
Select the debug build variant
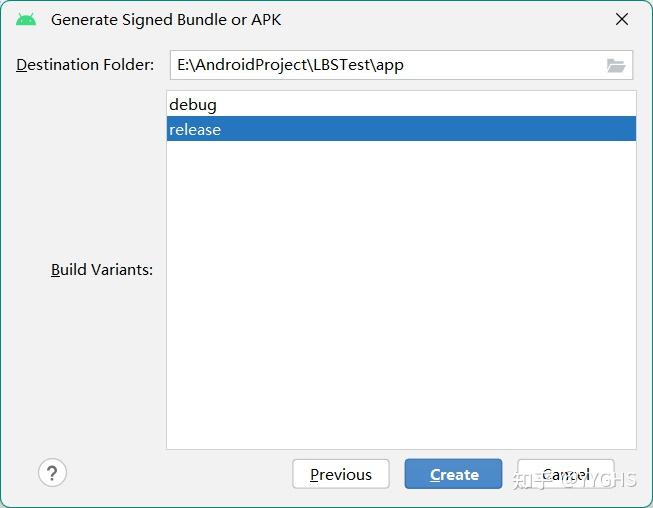400,104
